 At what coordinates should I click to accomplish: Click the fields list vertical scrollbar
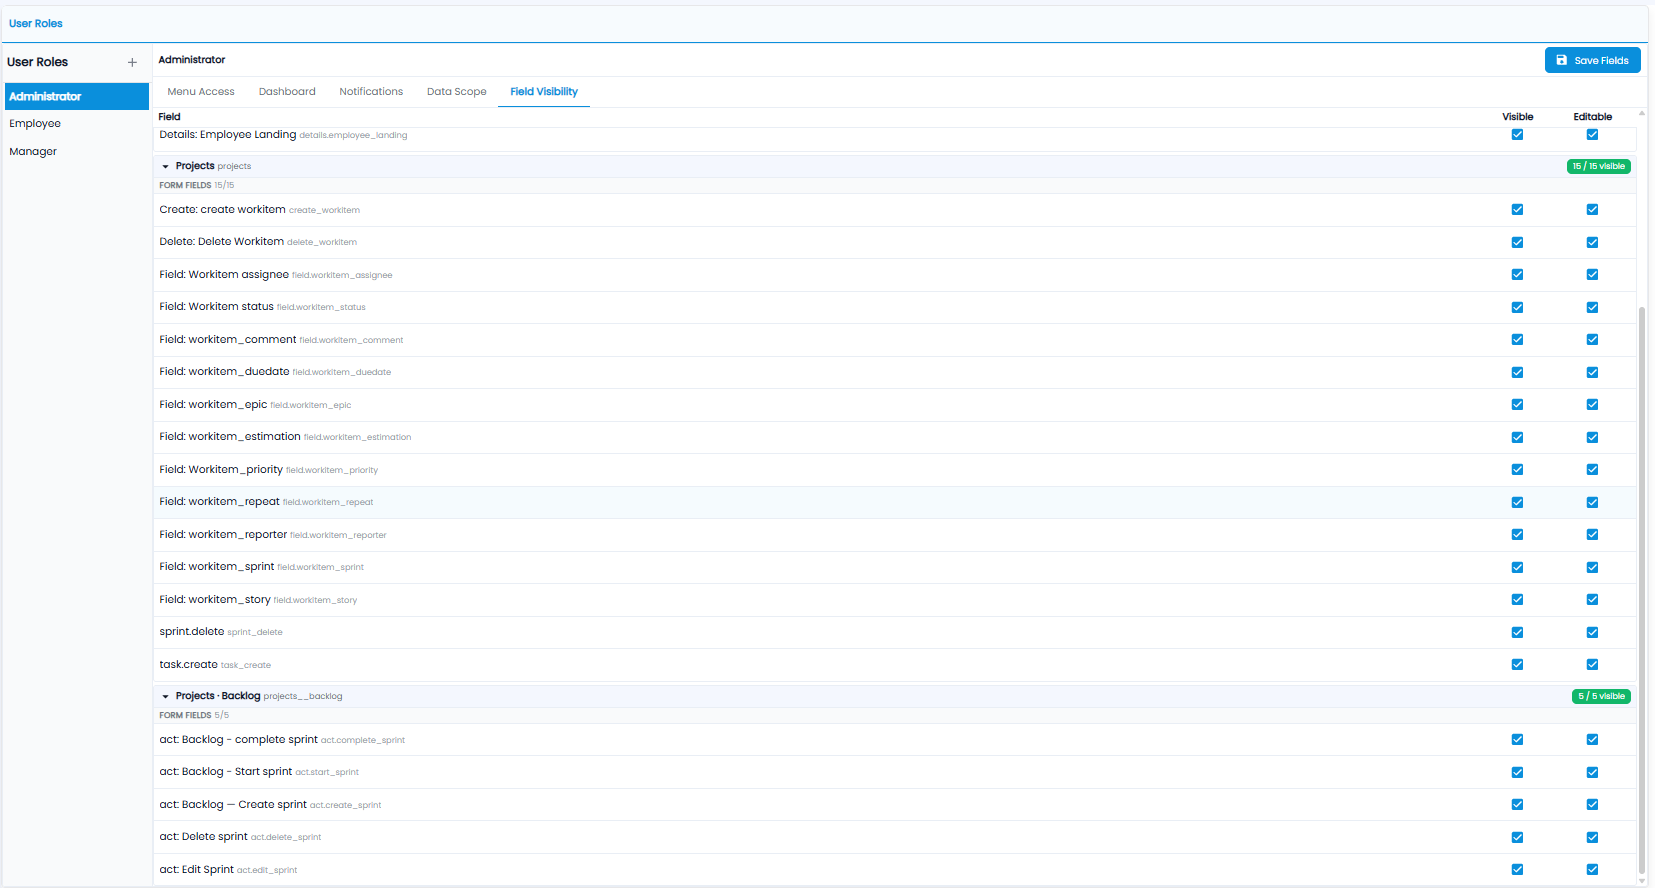[x=1641, y=590]
